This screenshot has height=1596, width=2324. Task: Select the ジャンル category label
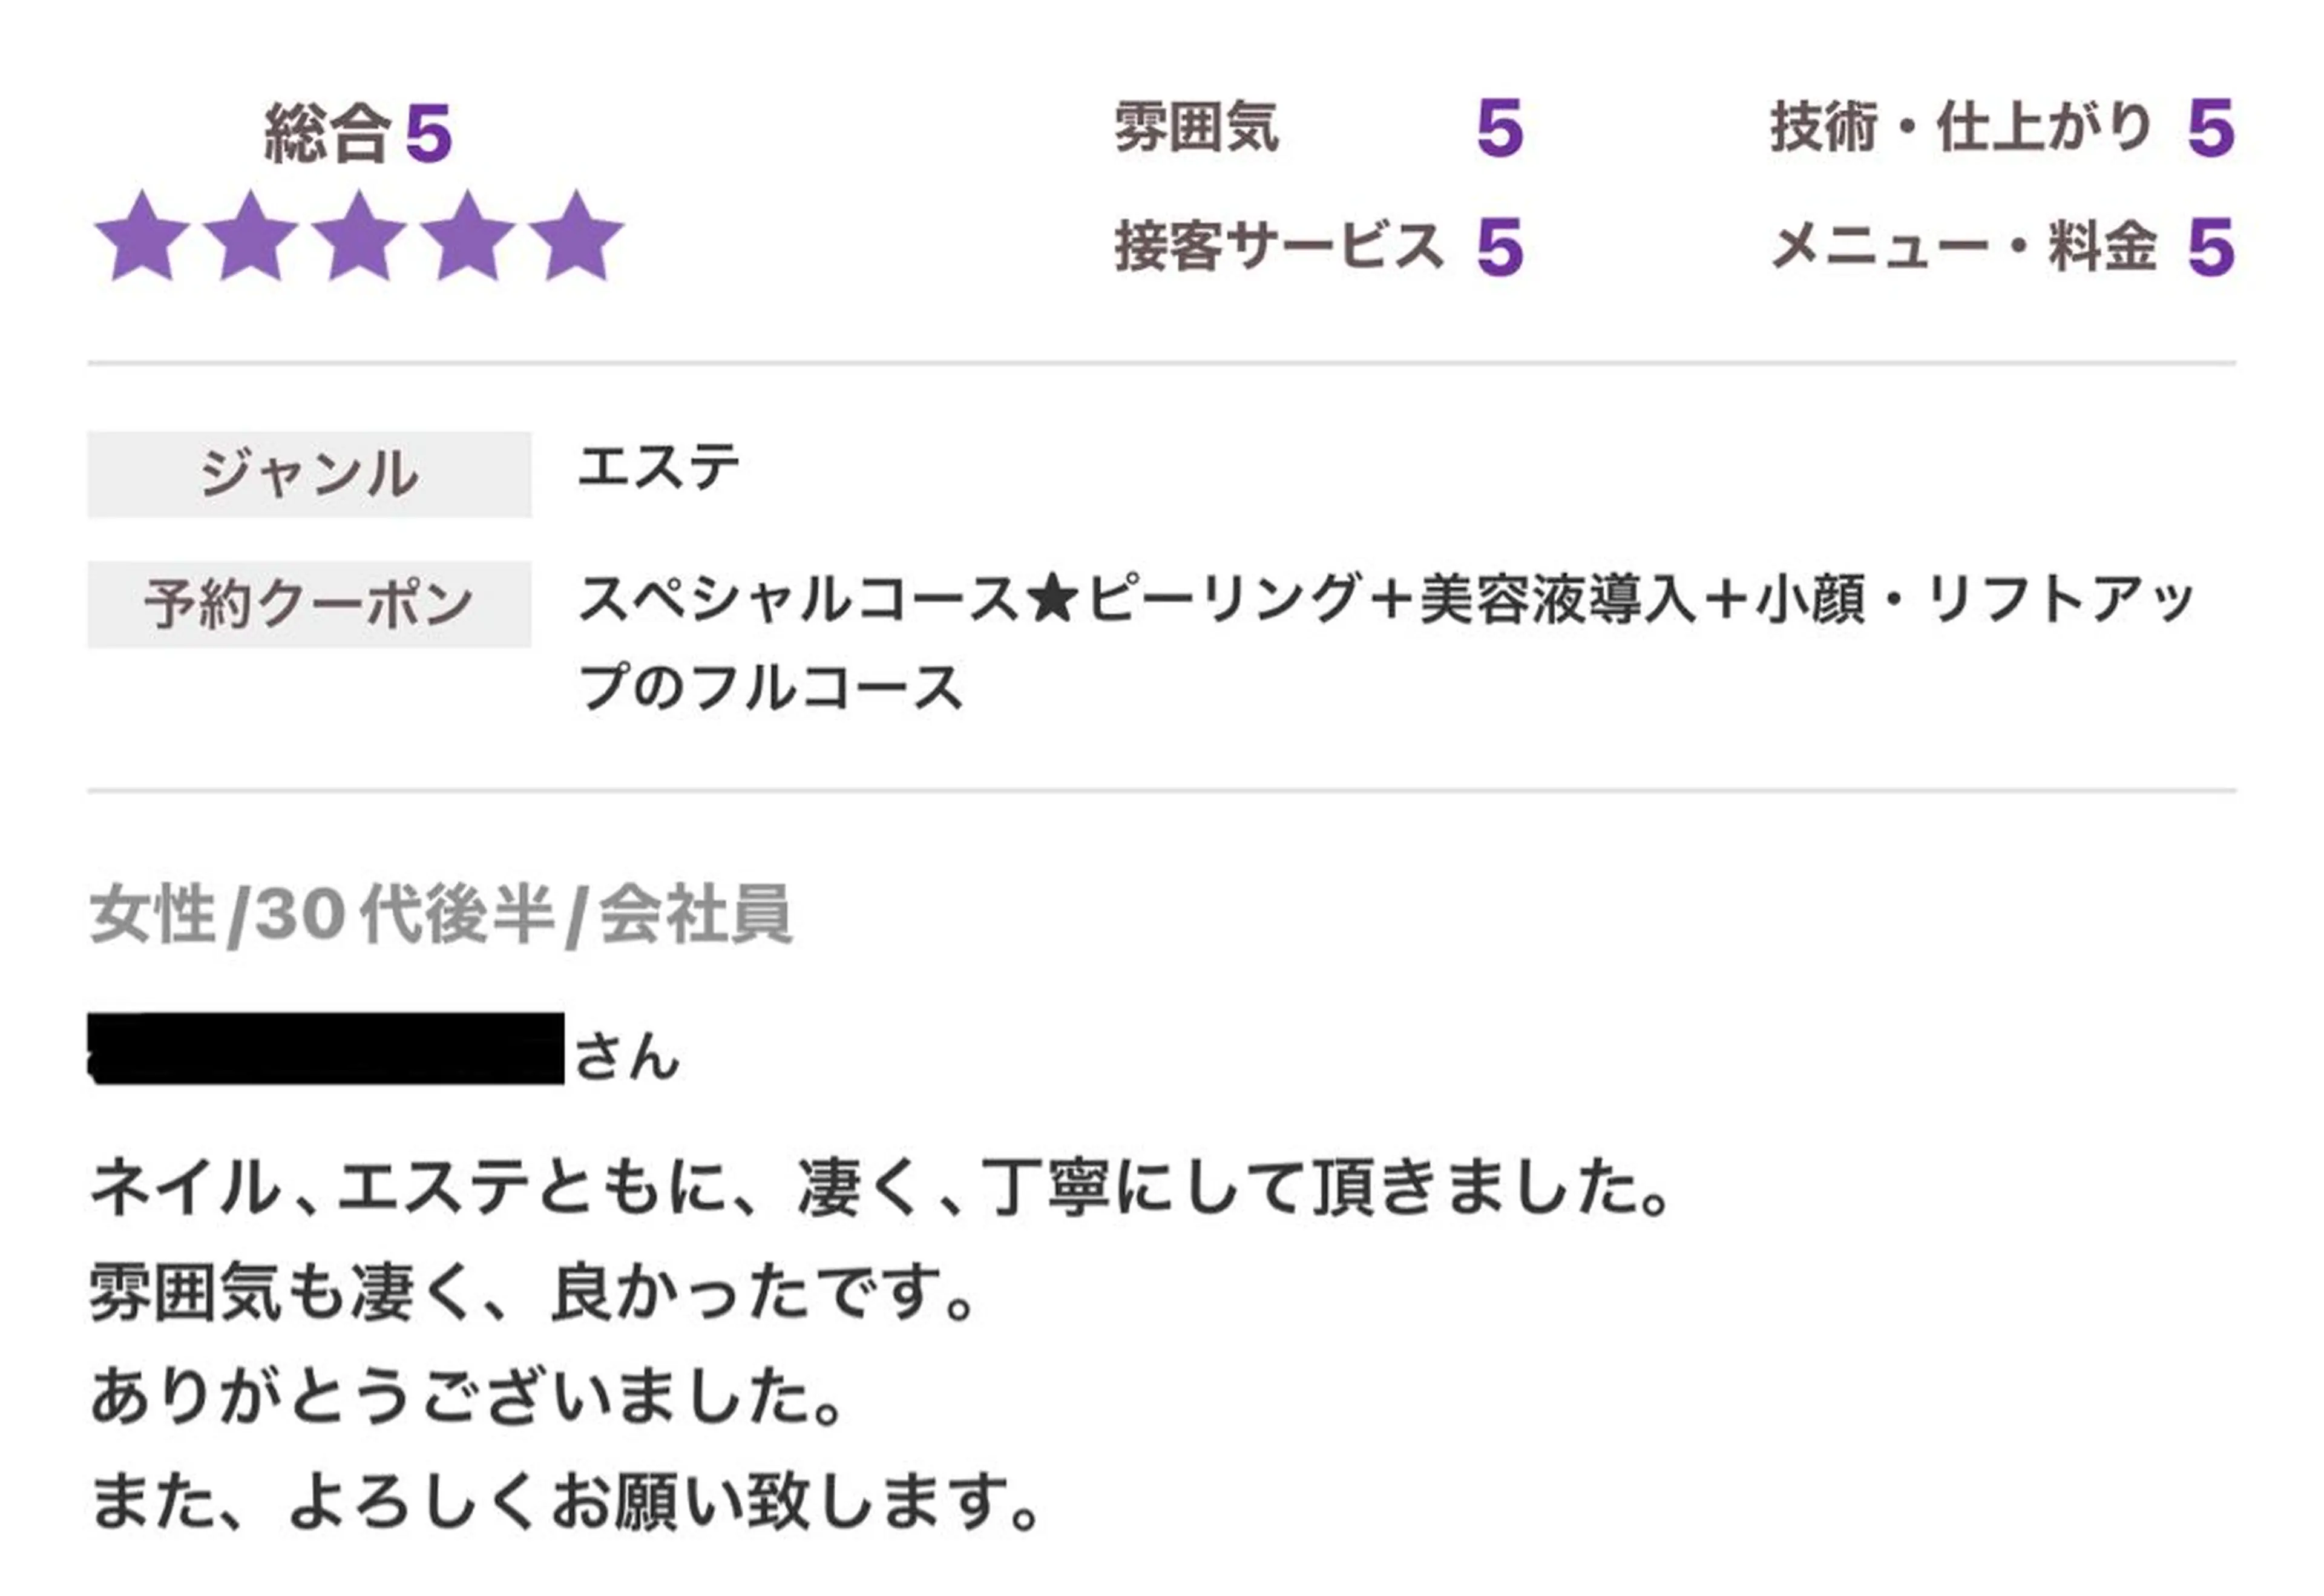click(x=309, y=474)
